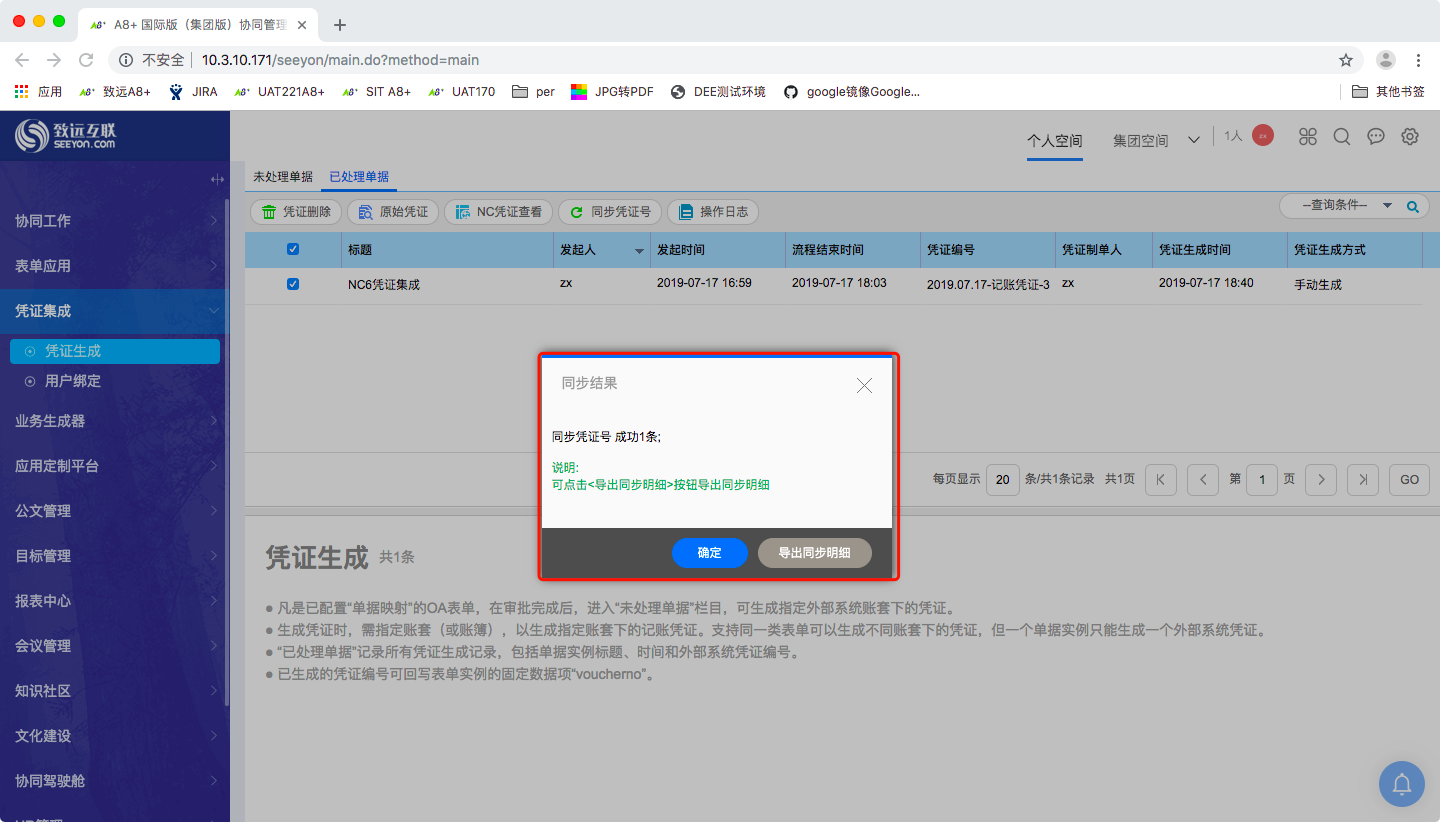This screenshot has height=822, width=1440.
Task: Click the search magnifier icon in header
Action: 1342,137
